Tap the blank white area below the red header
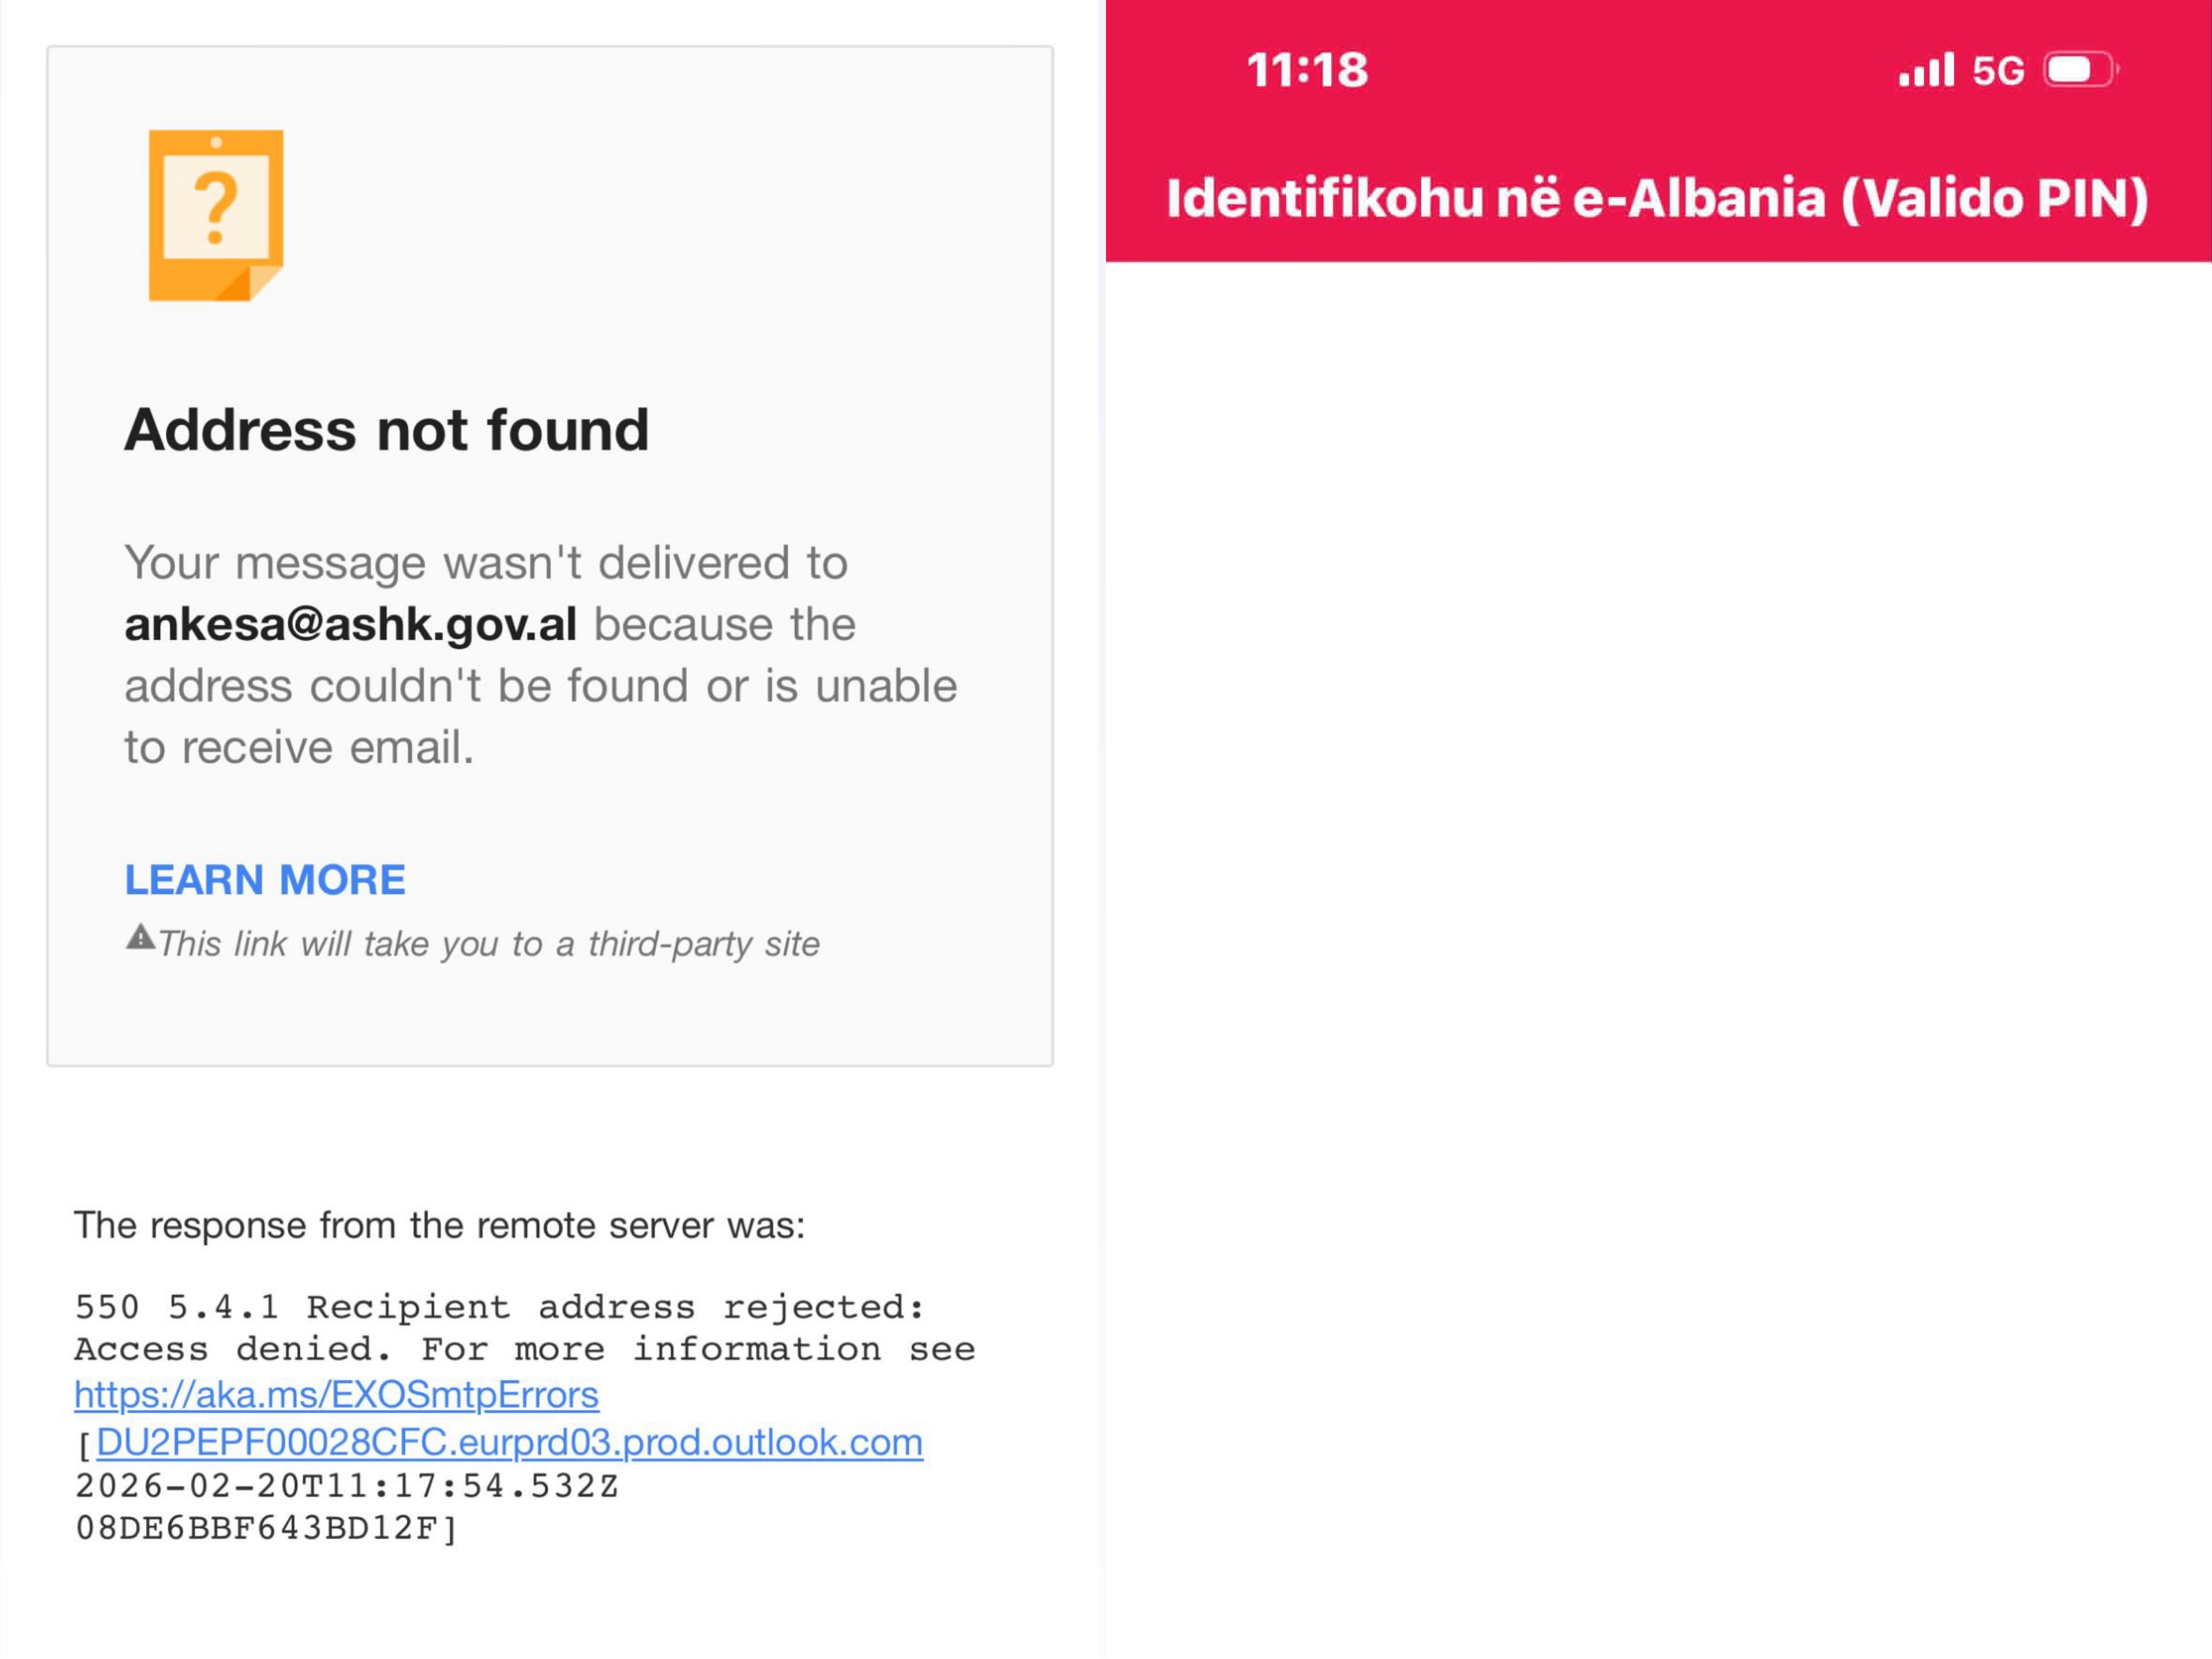This screenshot has width=2212, height=1659. [1657, 900]
